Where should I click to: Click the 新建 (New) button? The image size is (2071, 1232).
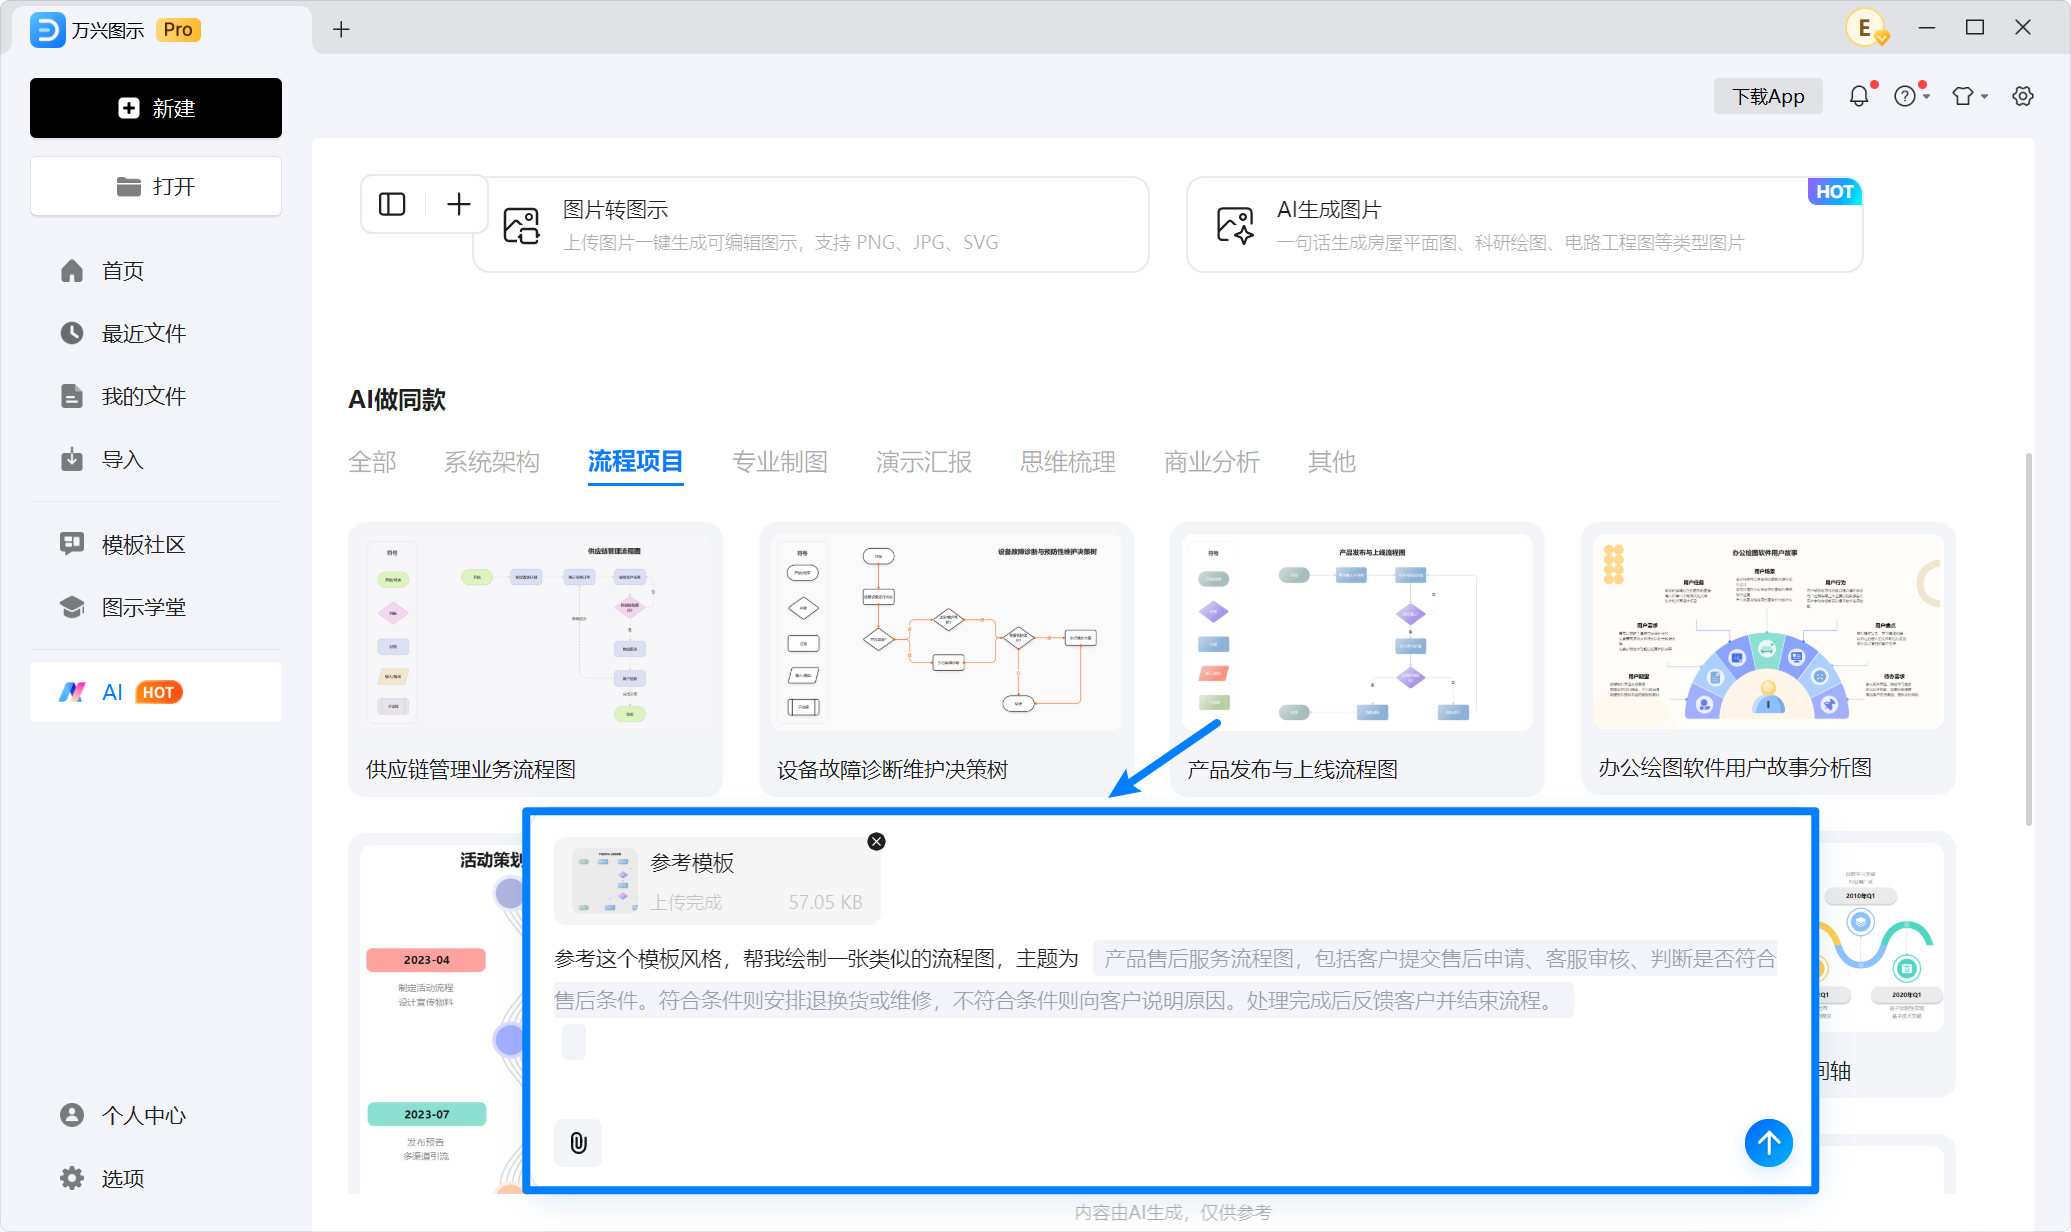(x=156, y=108)
